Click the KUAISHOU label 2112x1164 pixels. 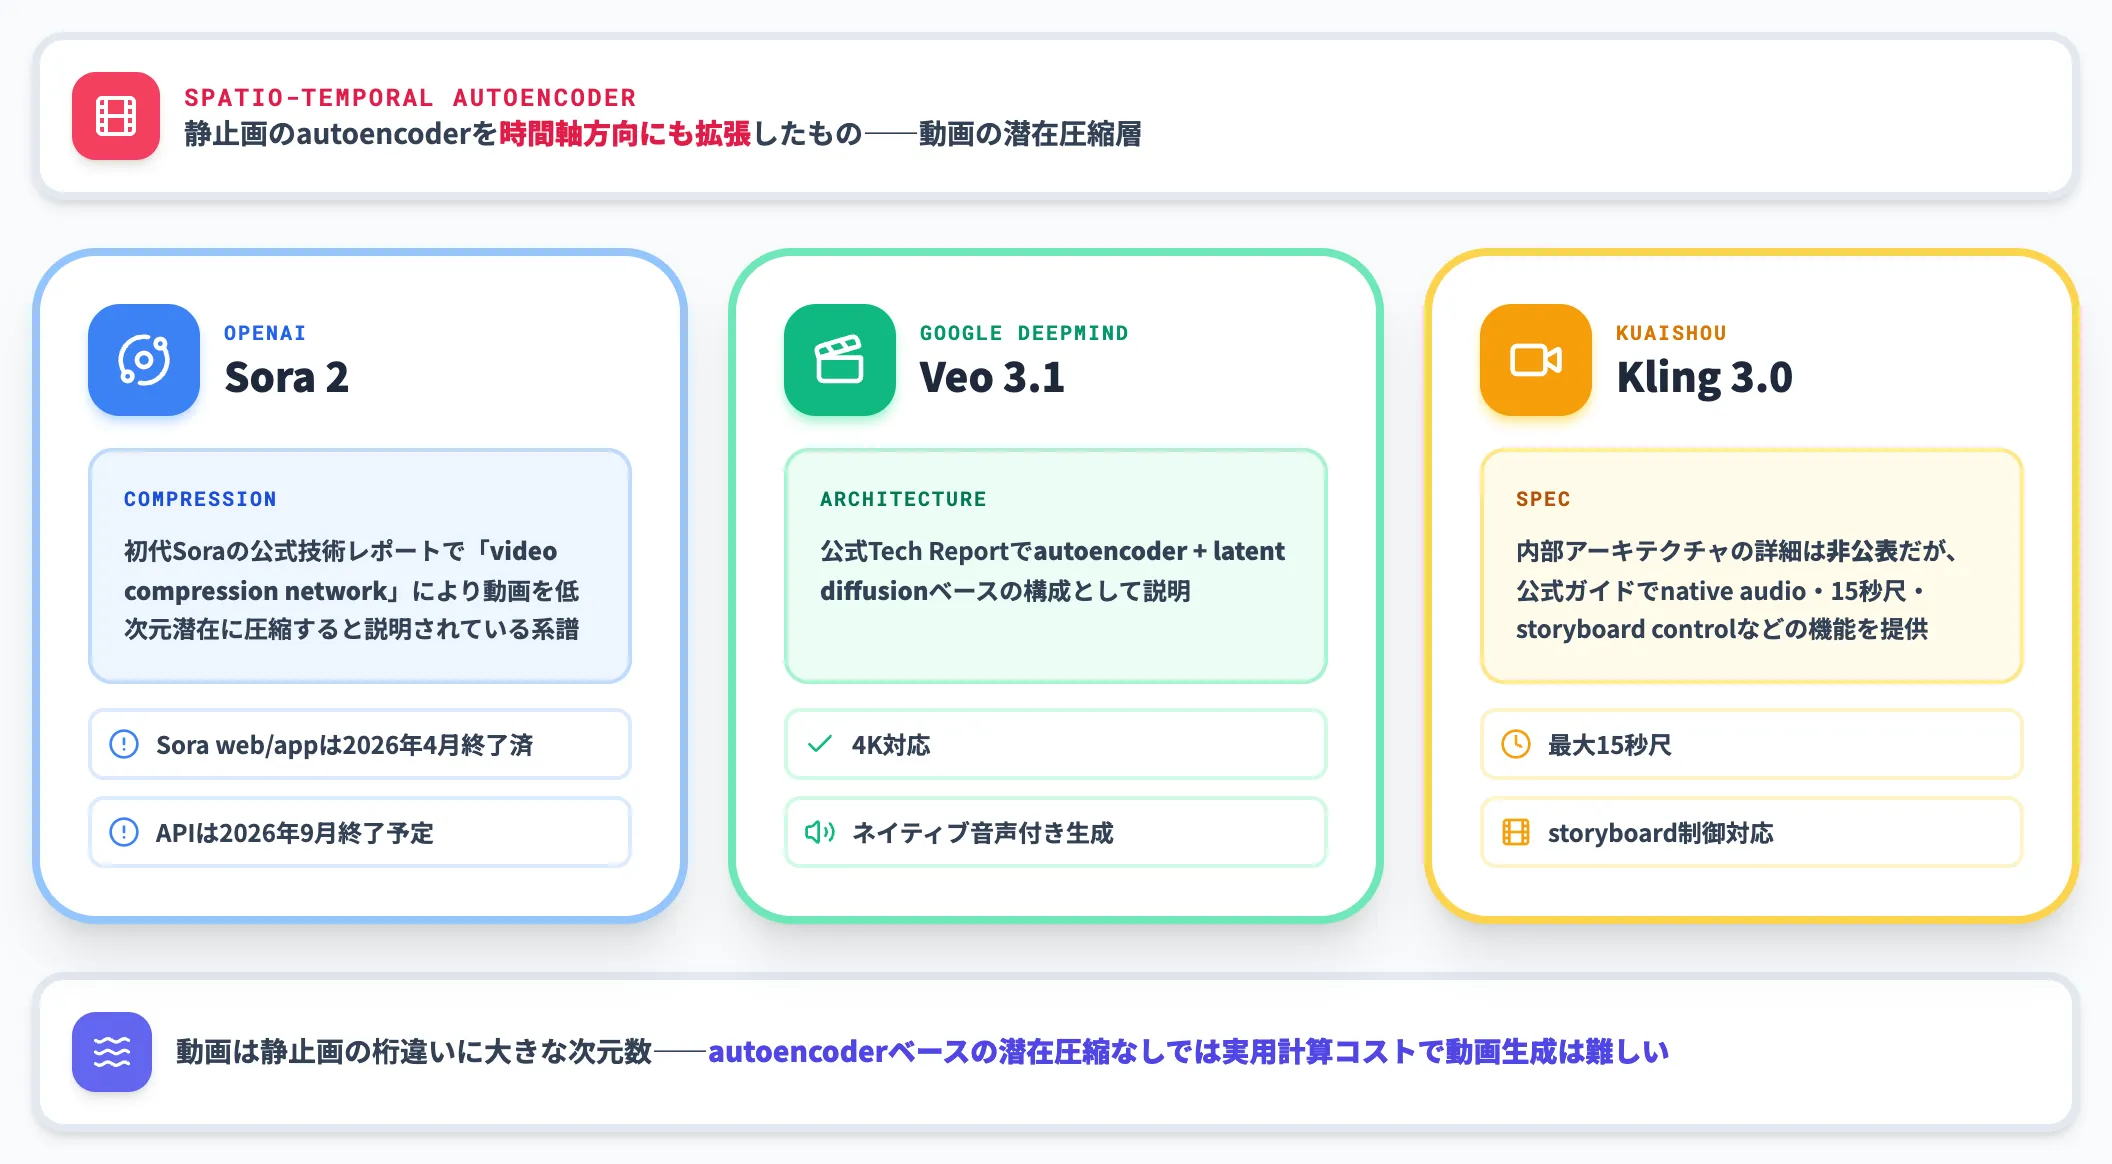[1671, 333]
